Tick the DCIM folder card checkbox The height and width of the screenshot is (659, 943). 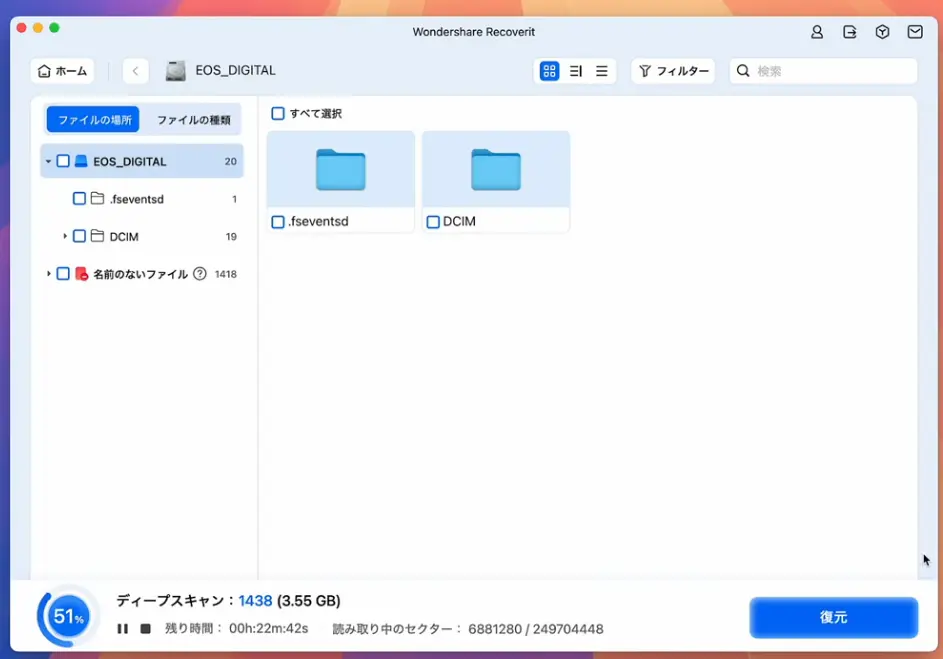click(x=433, y=222)
